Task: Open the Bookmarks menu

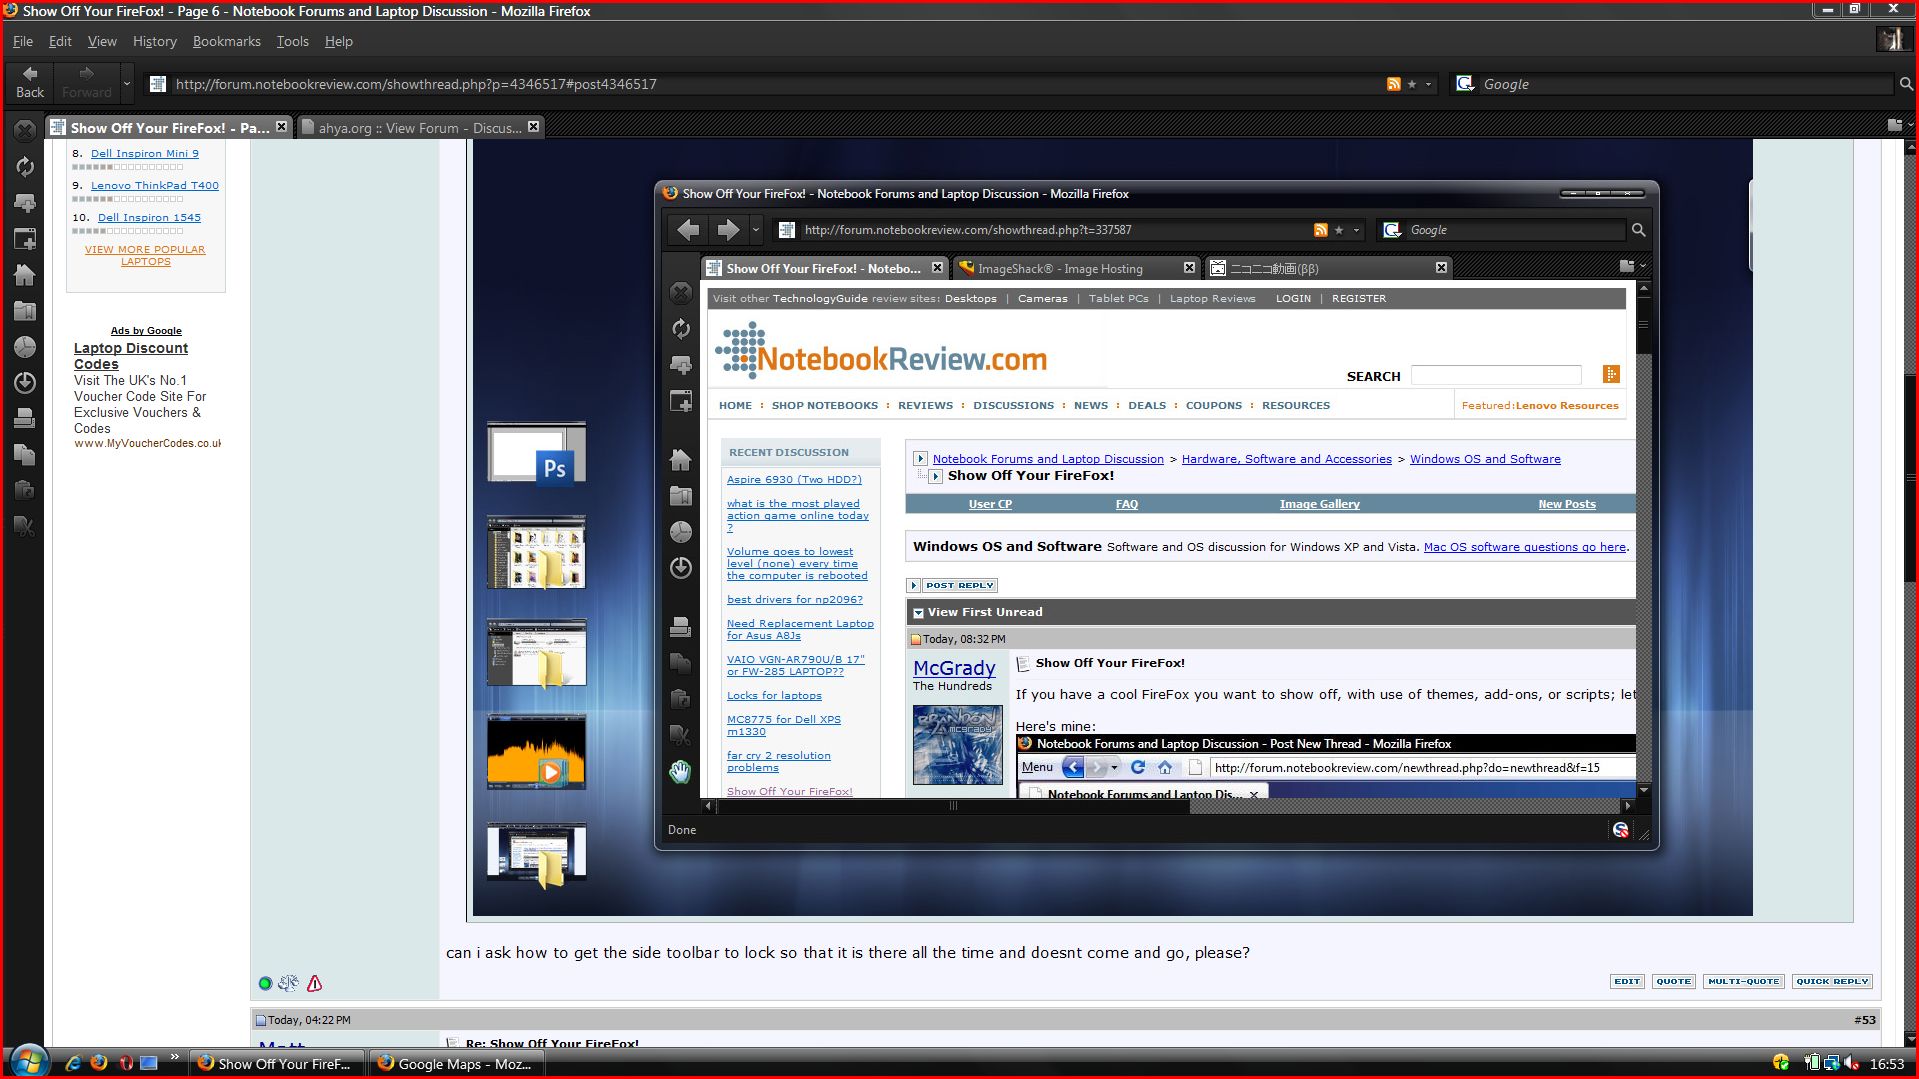Action: tap(226, 41)
